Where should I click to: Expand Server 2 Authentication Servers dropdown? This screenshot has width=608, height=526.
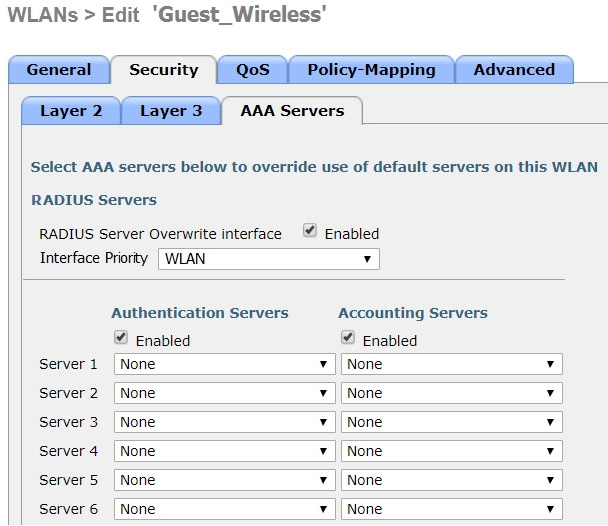point(225,394)
